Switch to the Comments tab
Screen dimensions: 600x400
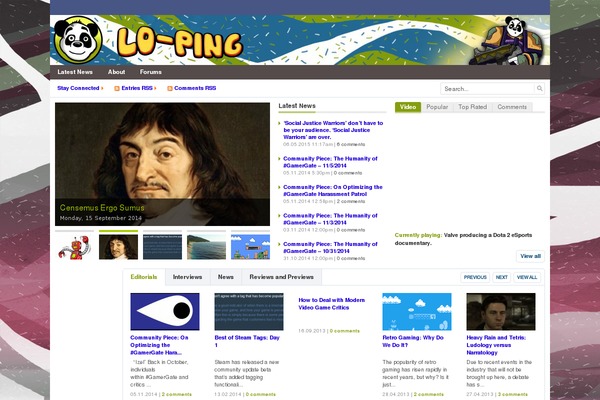512,107
